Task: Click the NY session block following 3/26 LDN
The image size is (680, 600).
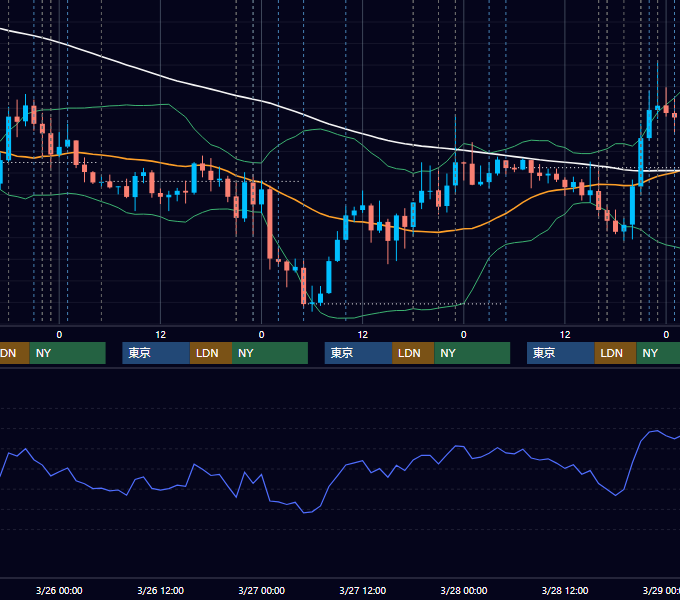Action: pyautogui.click(x=270, y=353)
